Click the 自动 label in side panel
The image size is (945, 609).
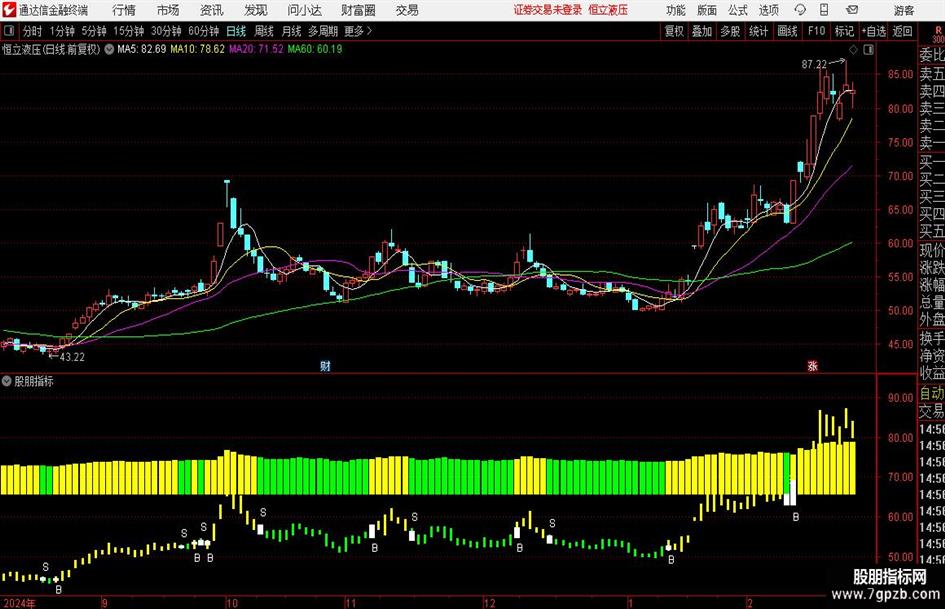932,393
